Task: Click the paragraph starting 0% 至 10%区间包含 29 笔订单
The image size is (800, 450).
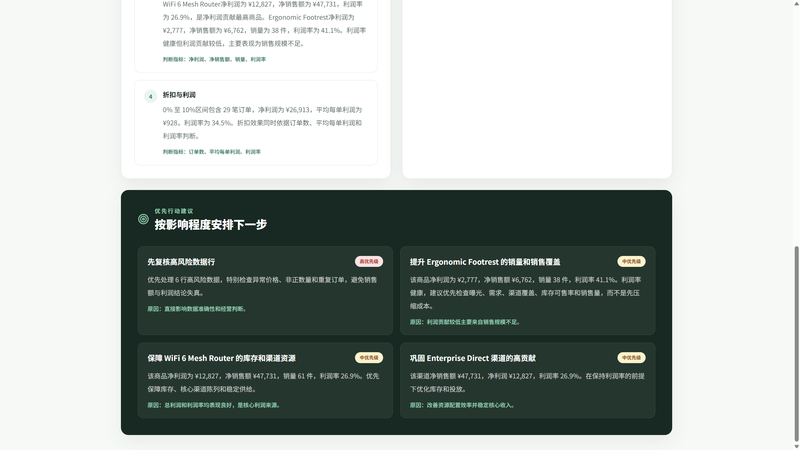Action: click(263, 123)
